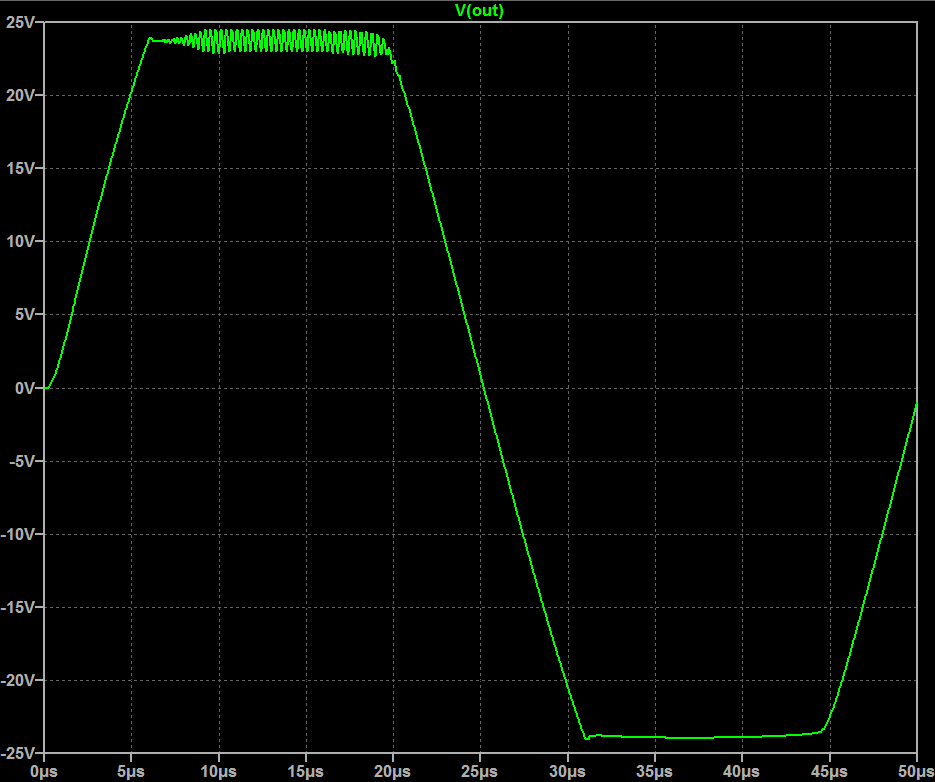
Task: Click the 15µs time axis label
Action: click(x=305, y=772)
